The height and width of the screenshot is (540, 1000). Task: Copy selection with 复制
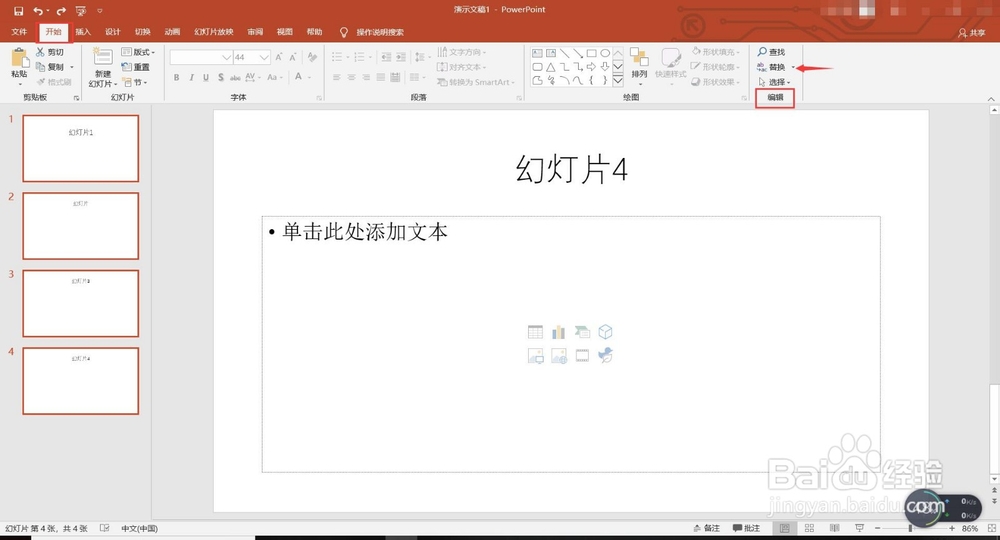pyautogui.click(x=51, y=67)
